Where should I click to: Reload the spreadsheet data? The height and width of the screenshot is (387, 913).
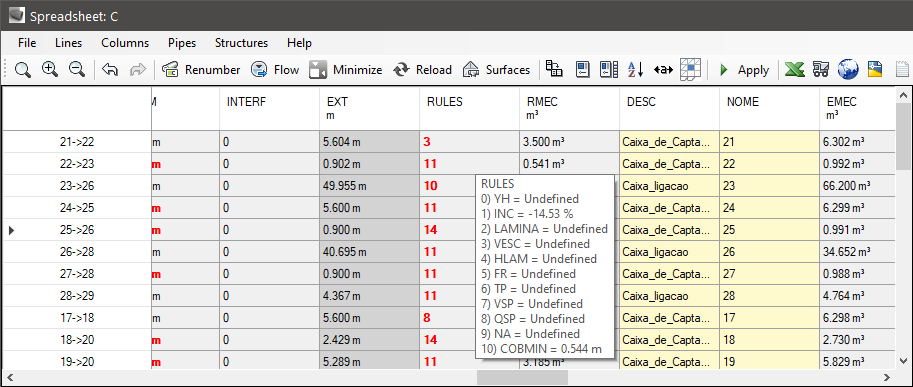[x=422, y=70]
